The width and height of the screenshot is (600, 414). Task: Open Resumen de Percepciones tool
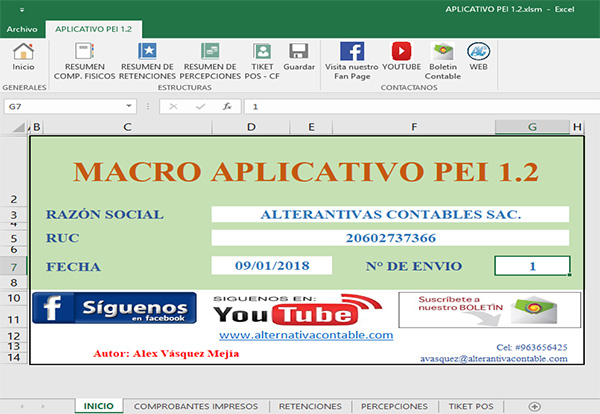(x=210, y=52)
